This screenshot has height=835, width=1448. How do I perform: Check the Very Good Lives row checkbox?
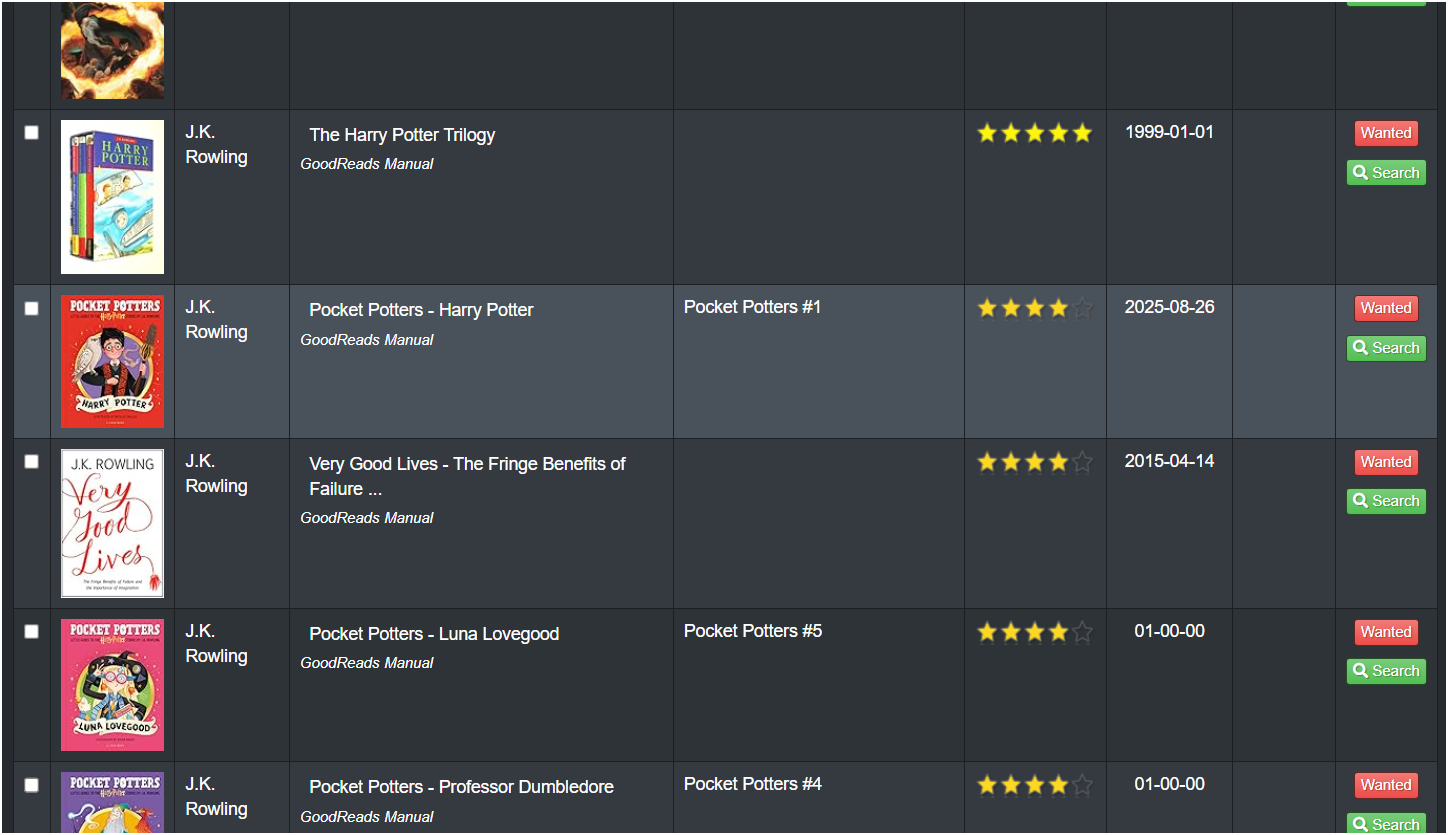[x=32, y=462]
